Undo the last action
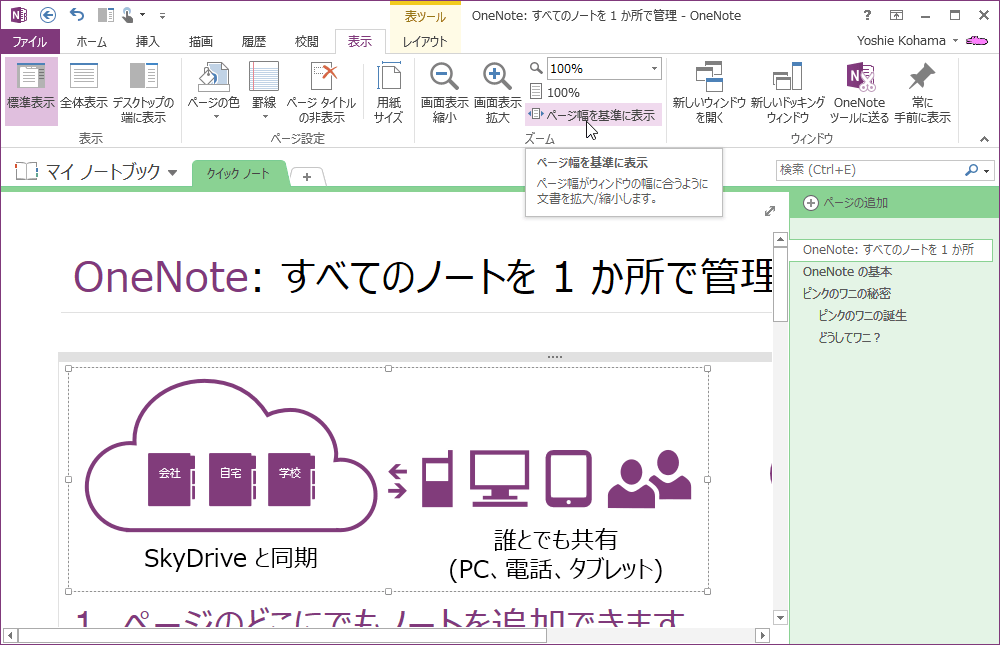The width and height of the screenshot is (1000, 645). pos(77,15)
